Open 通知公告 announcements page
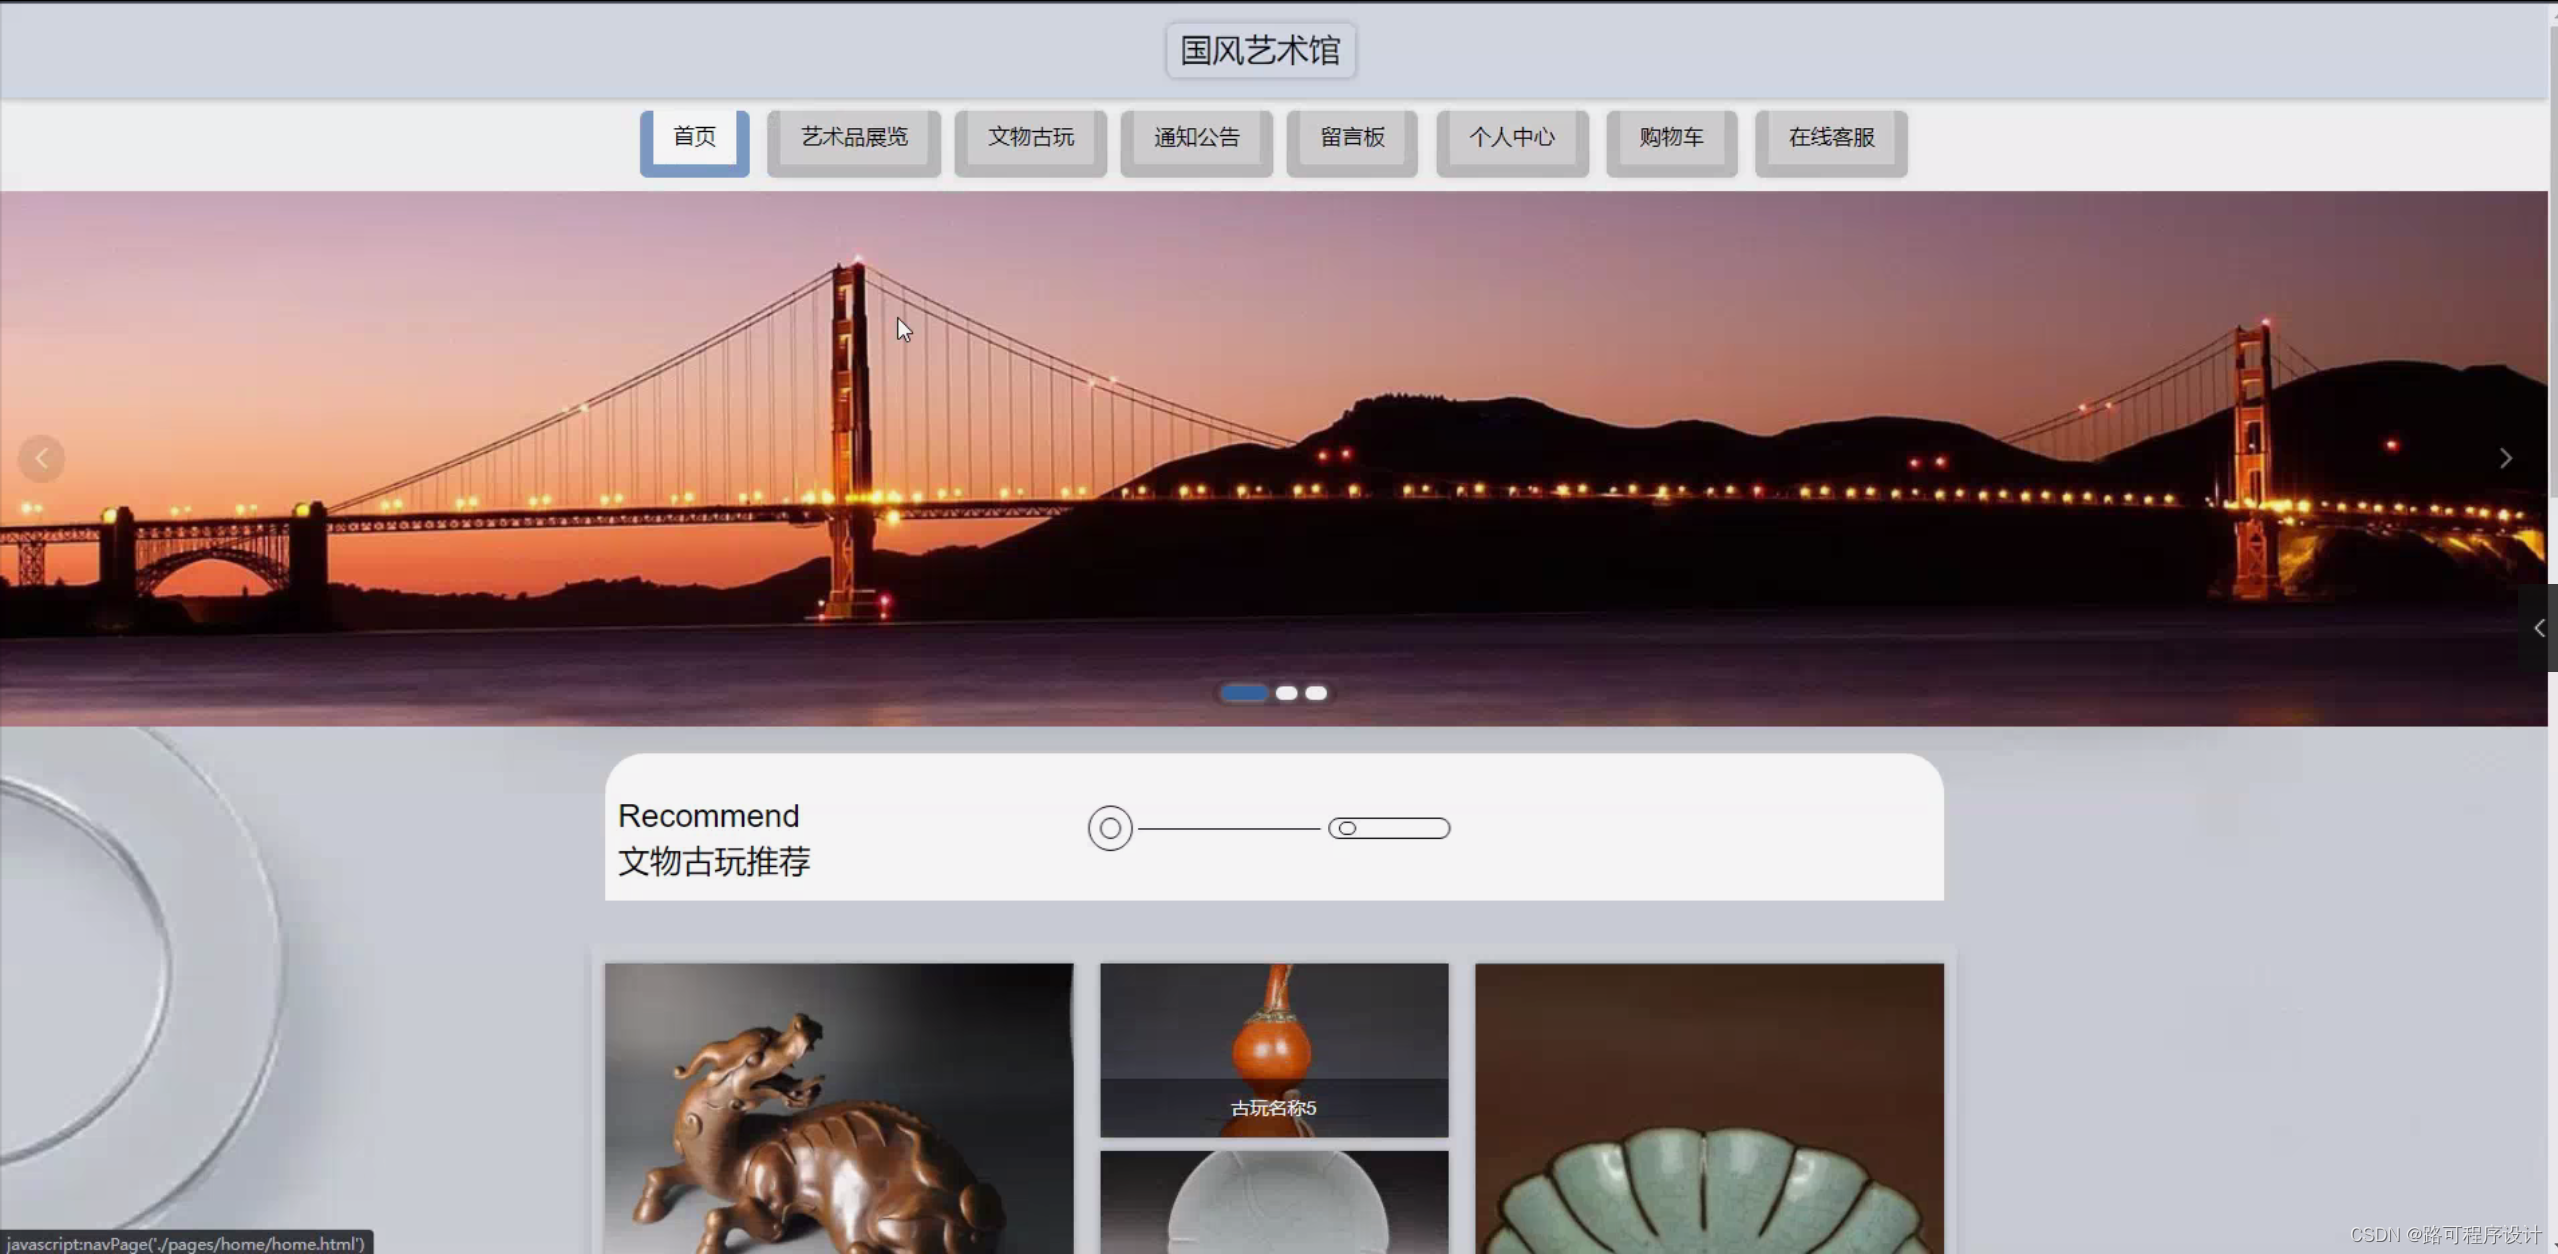2558x1254 pixels. point(1196,138)
